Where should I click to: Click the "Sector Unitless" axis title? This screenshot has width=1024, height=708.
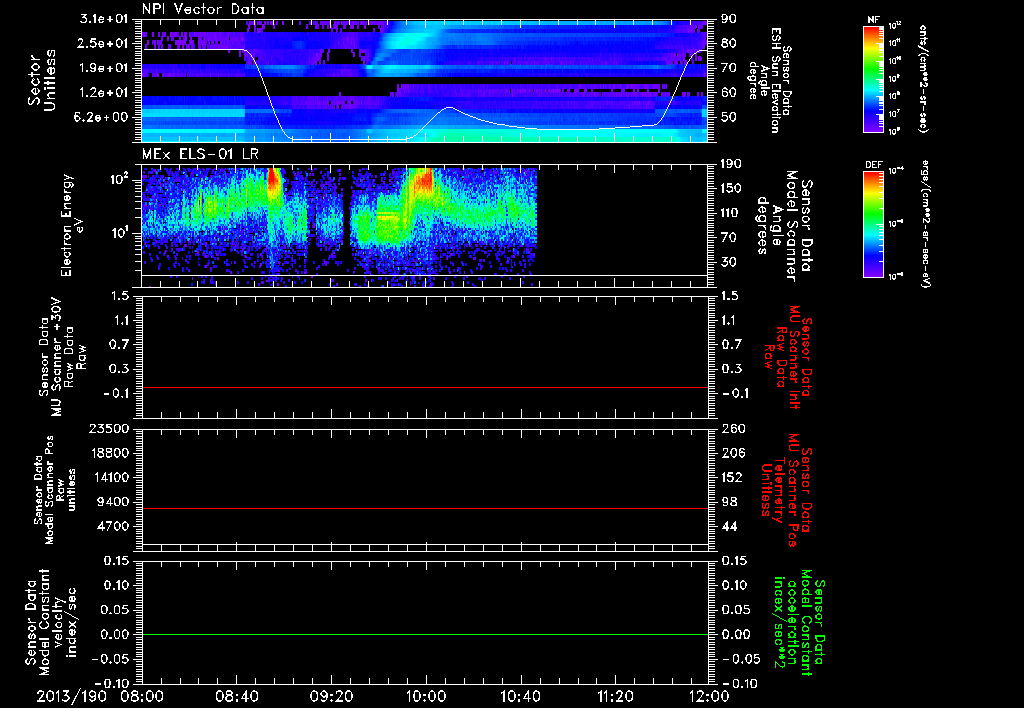41,80
